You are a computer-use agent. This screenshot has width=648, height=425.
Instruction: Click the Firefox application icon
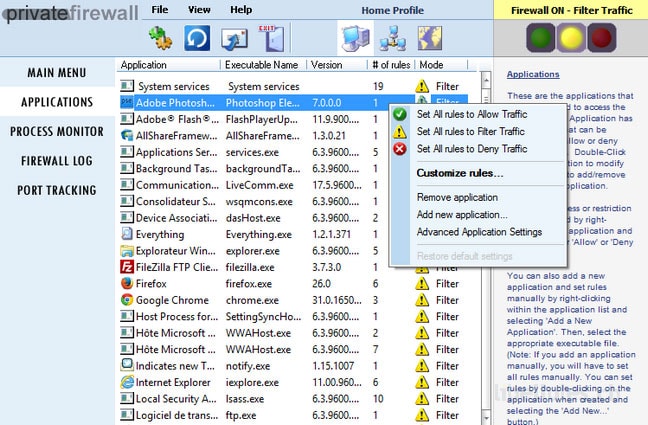point(127,283)
